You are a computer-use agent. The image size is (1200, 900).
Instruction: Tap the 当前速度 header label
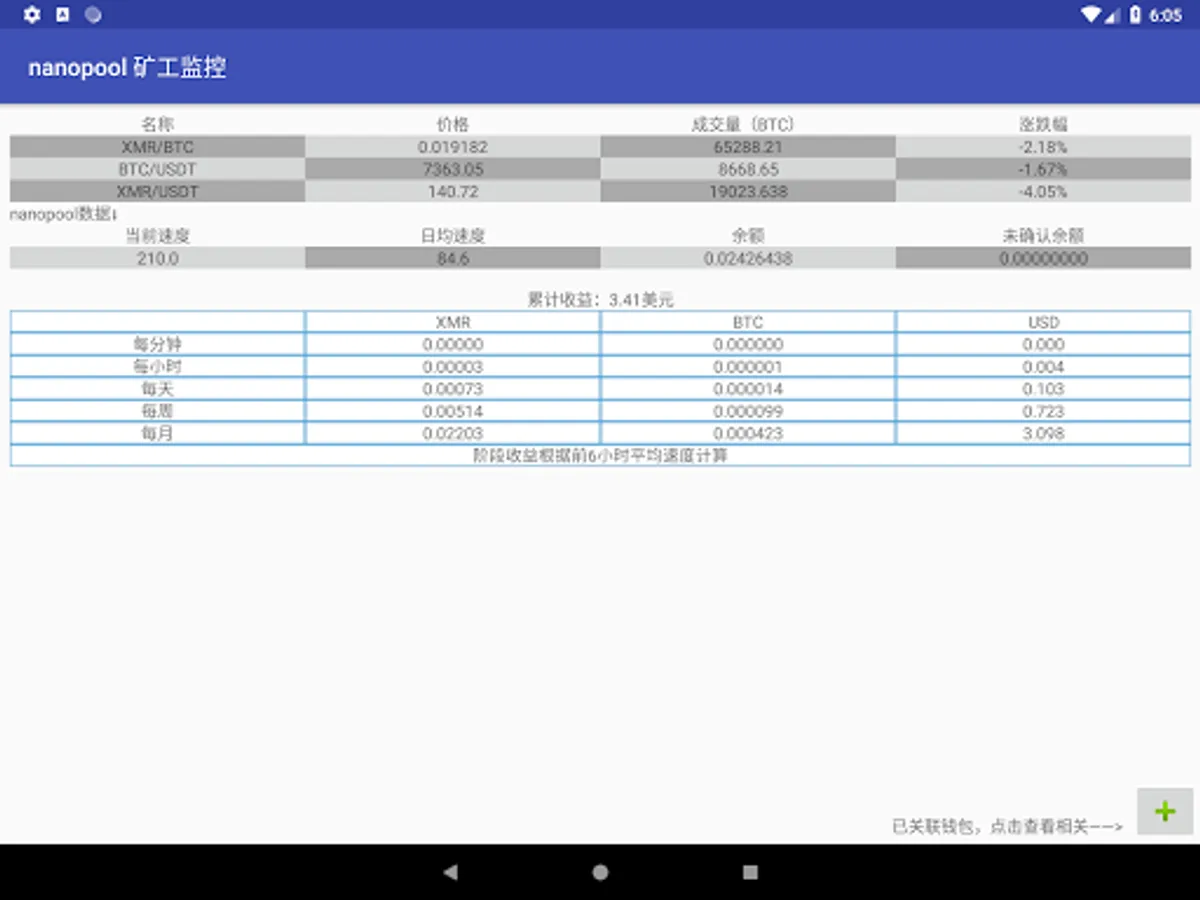157,236
